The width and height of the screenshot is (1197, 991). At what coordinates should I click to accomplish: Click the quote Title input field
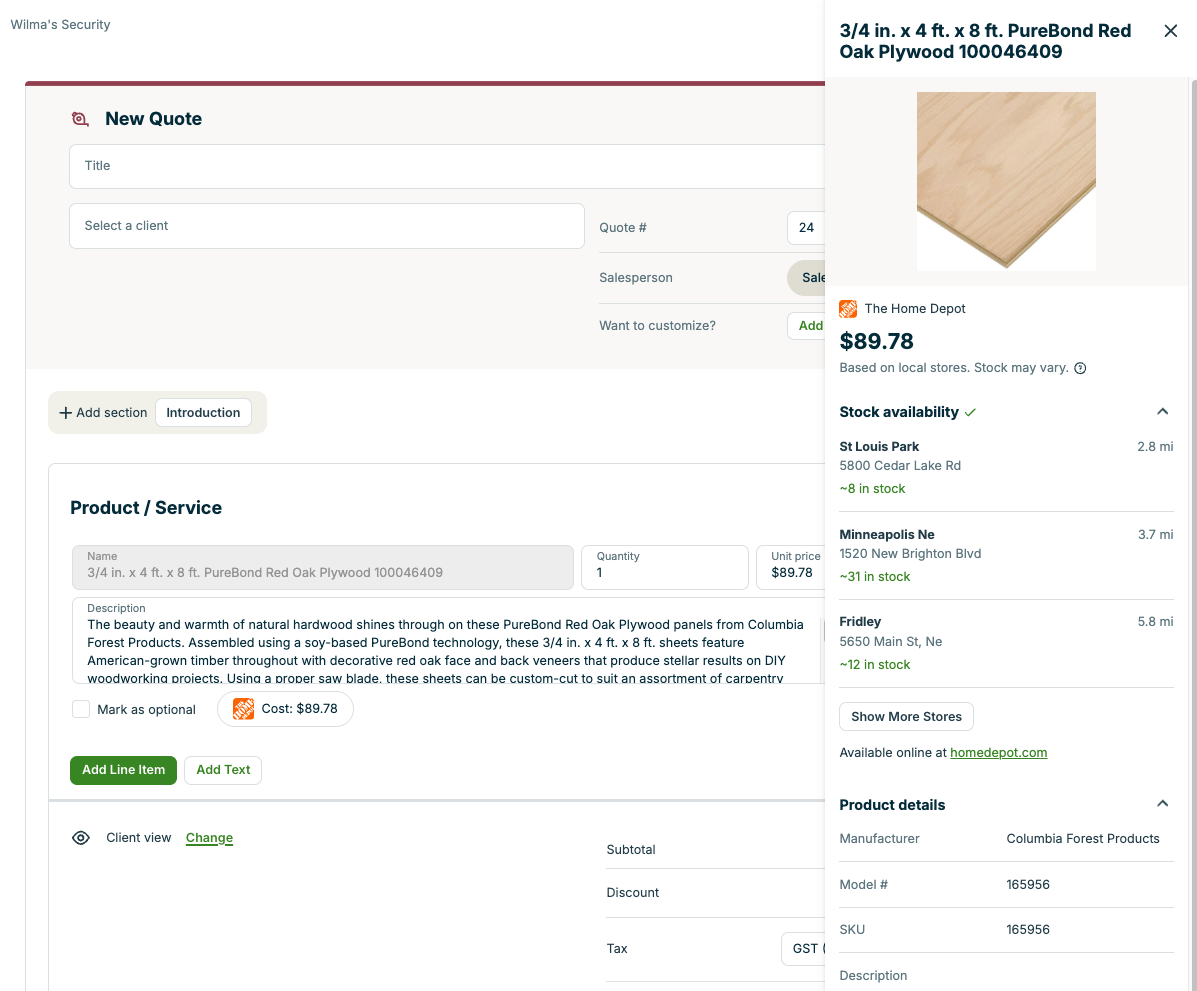(x=446, y=166)
